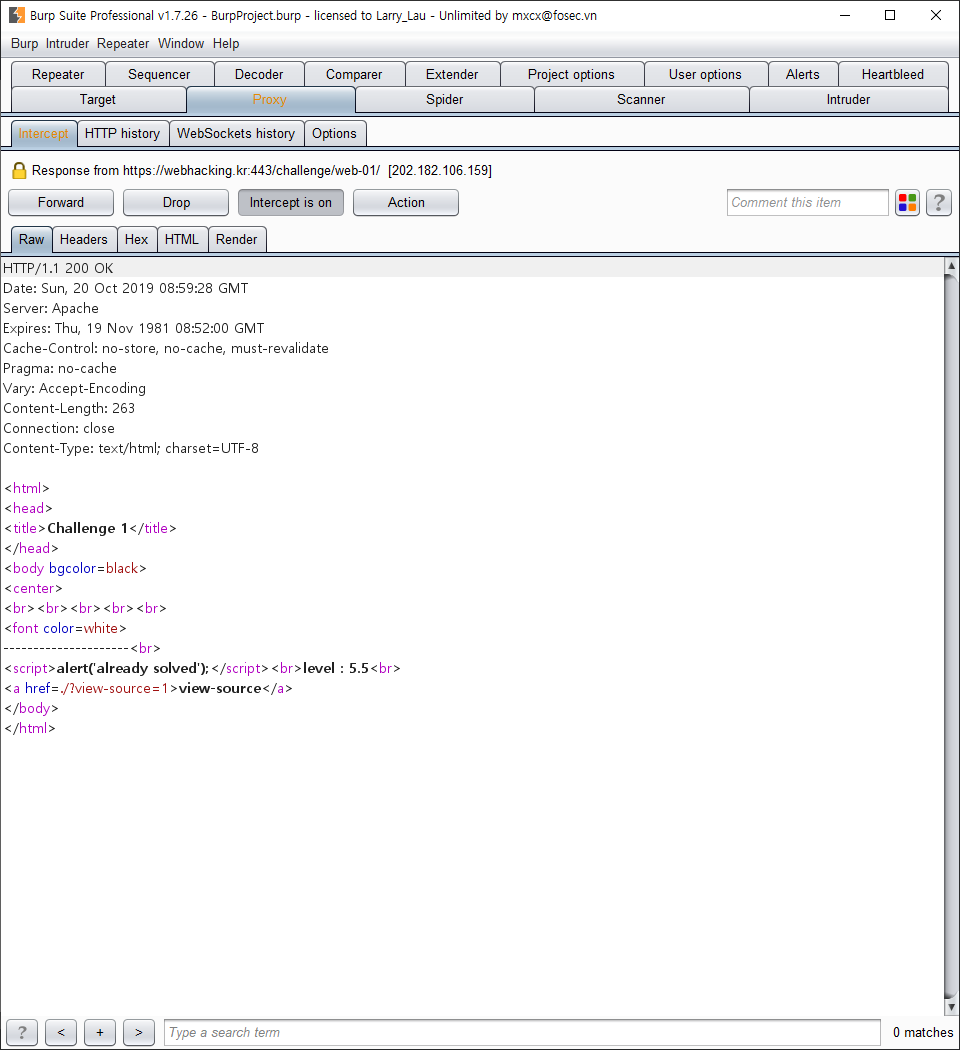Switch to the Extender tab
960x1050 pixels.
pyautogui.click(x=452, y=74)
